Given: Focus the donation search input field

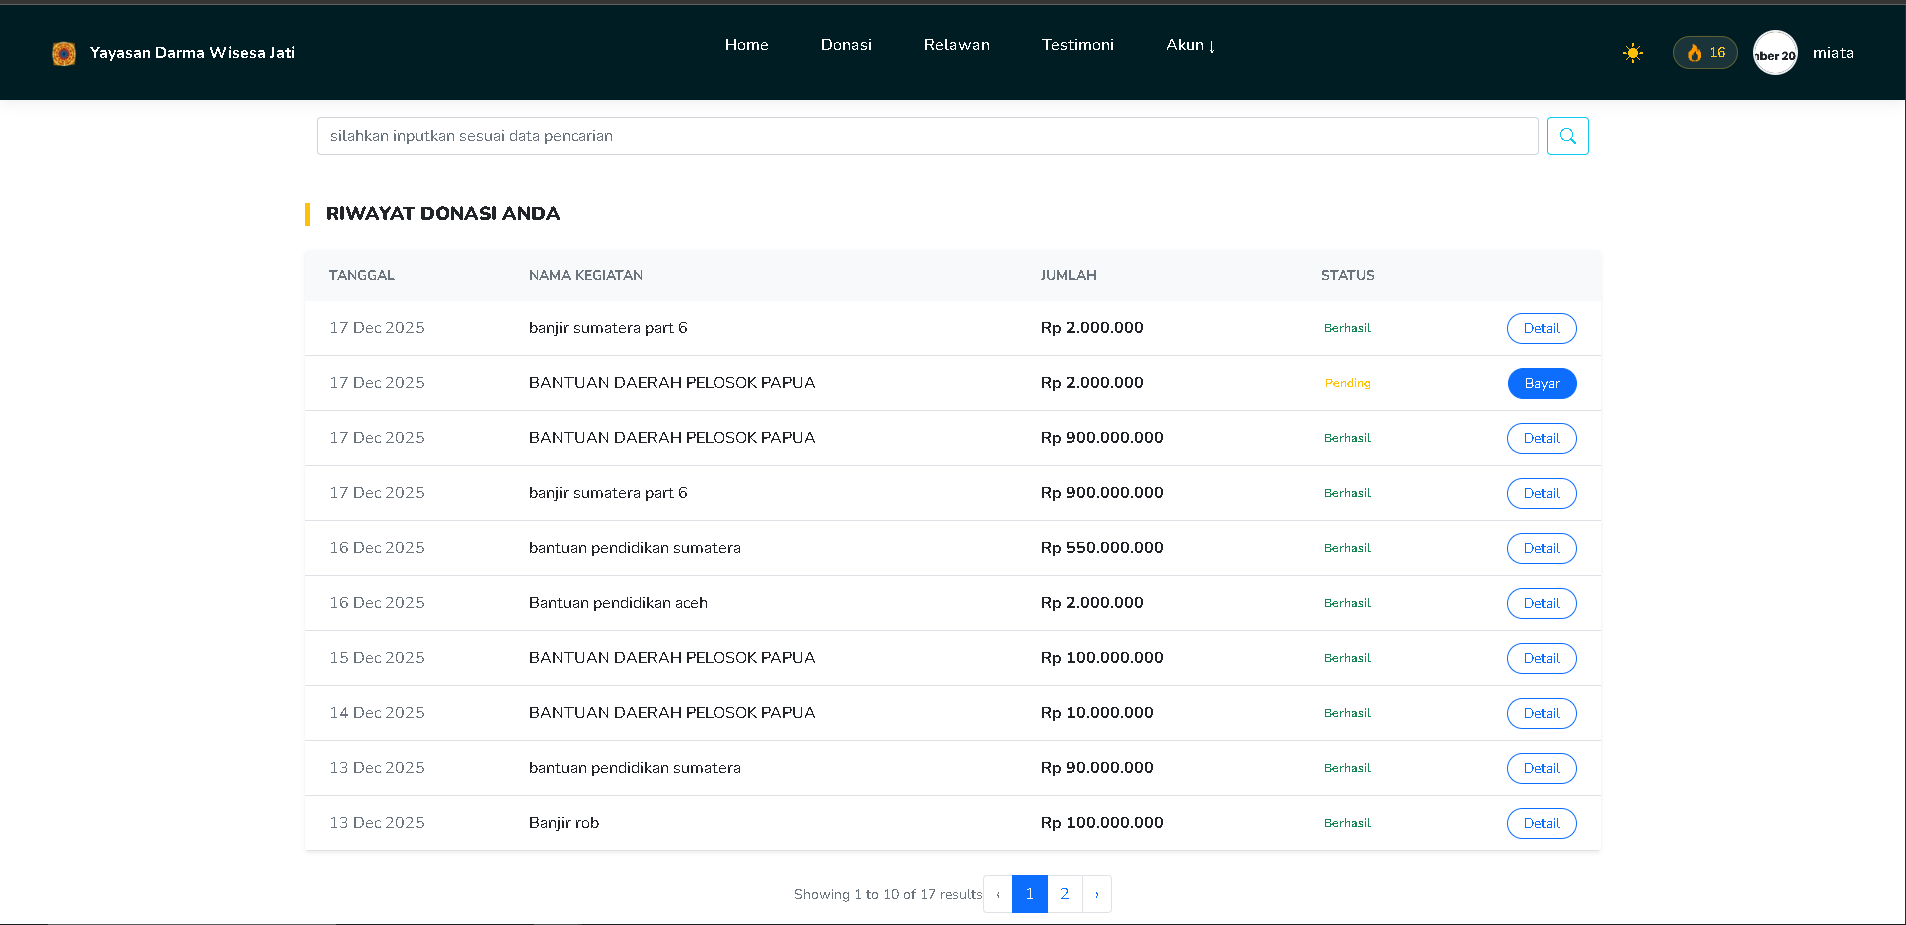Looking at the screenshot, I should click(x=927, y=136).
